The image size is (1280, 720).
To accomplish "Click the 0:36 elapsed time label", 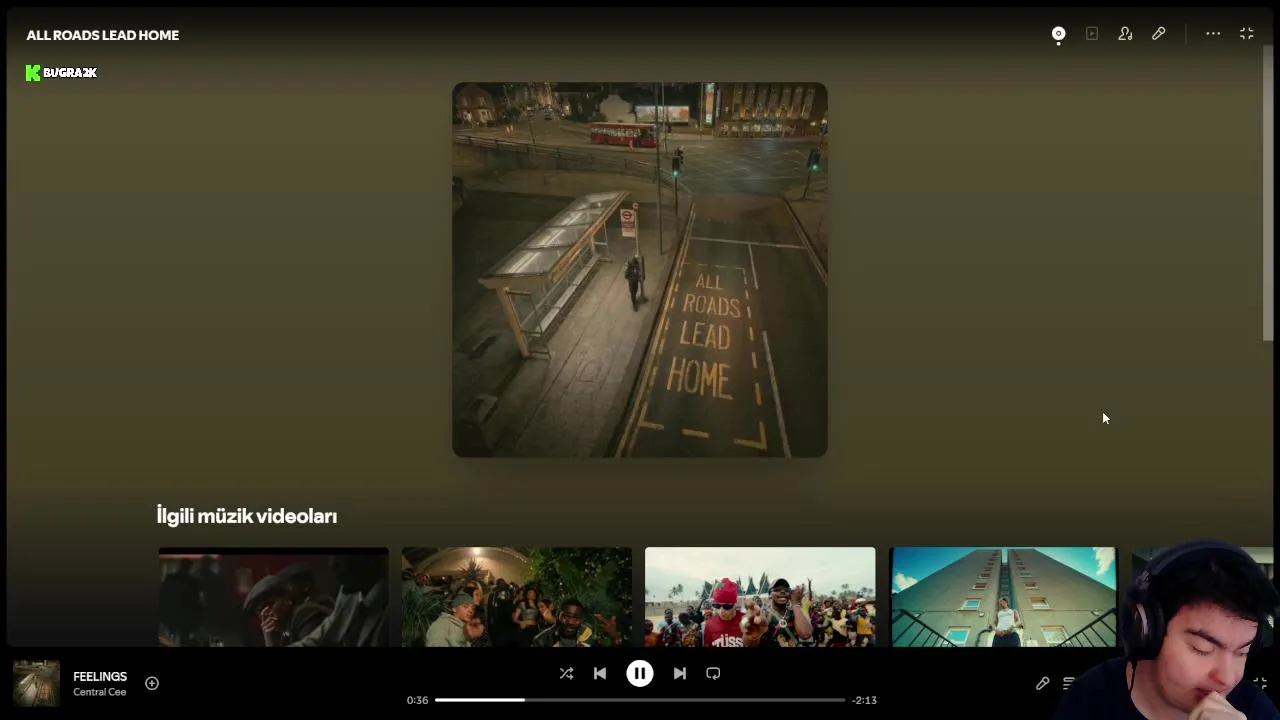I will pos(417,700).
